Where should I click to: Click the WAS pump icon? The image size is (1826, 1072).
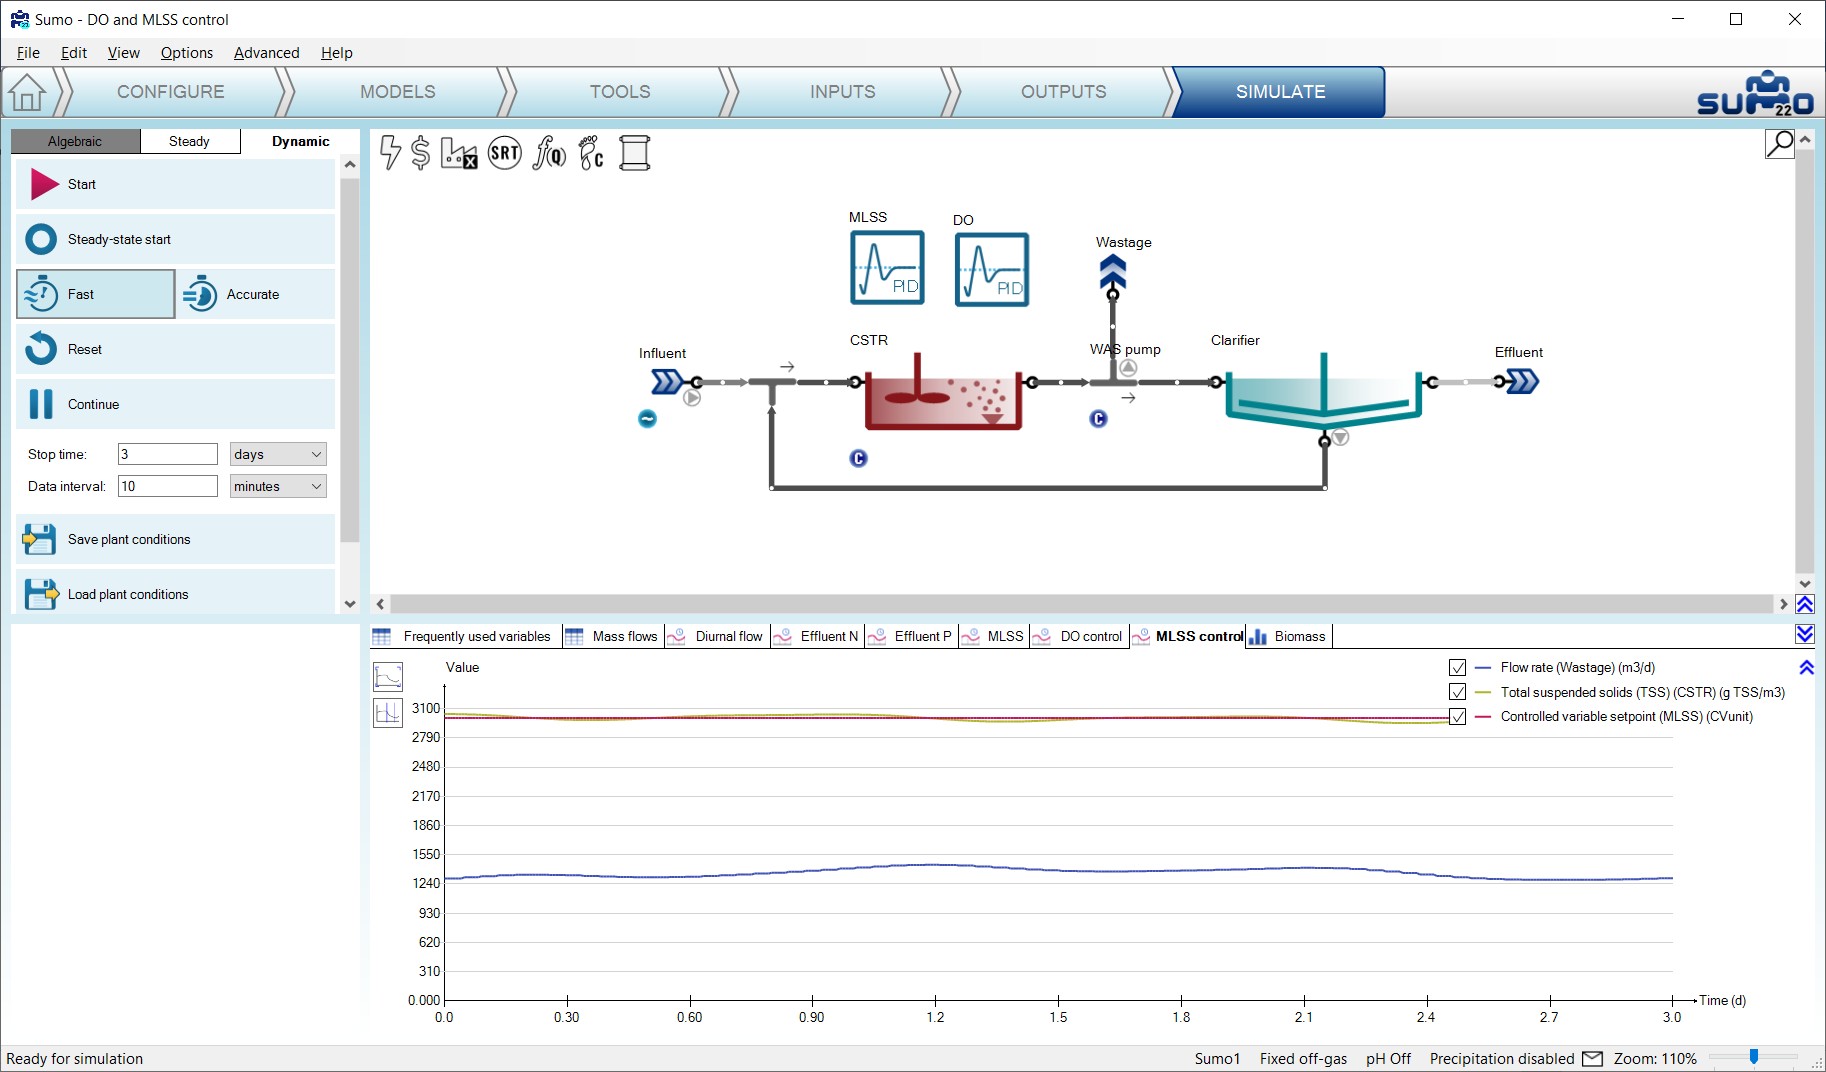click(x=1128, y=368)
